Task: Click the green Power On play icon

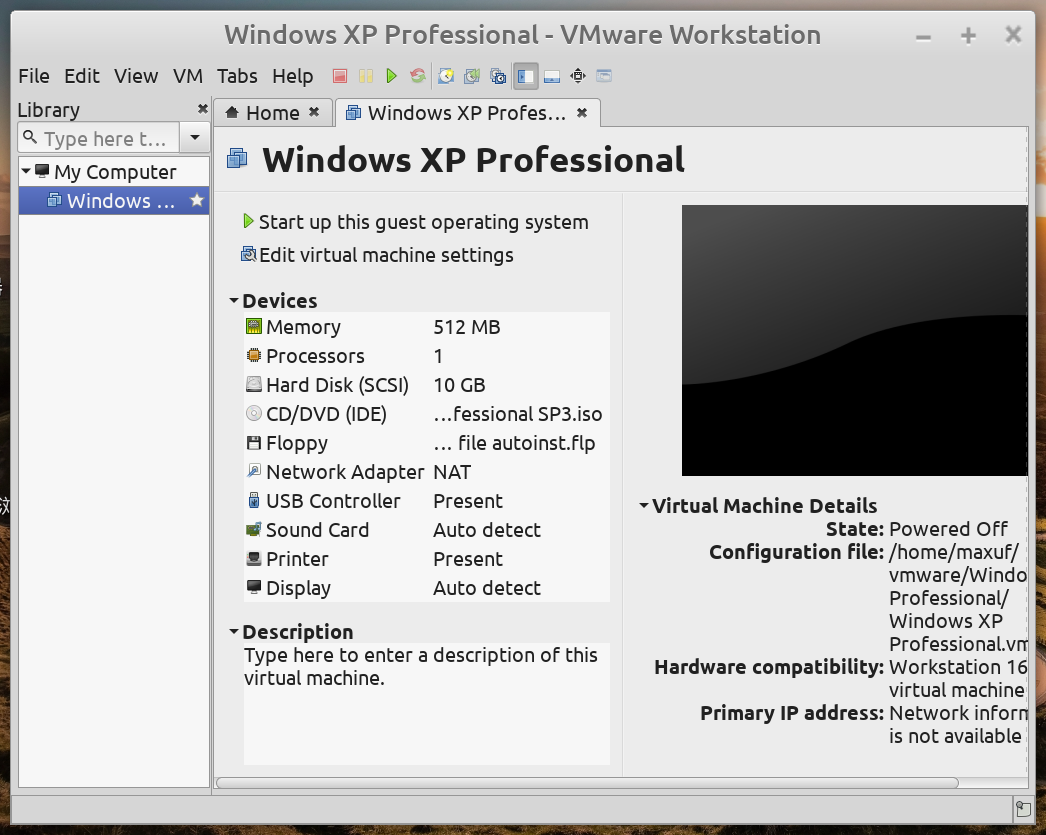Action: 392,76
